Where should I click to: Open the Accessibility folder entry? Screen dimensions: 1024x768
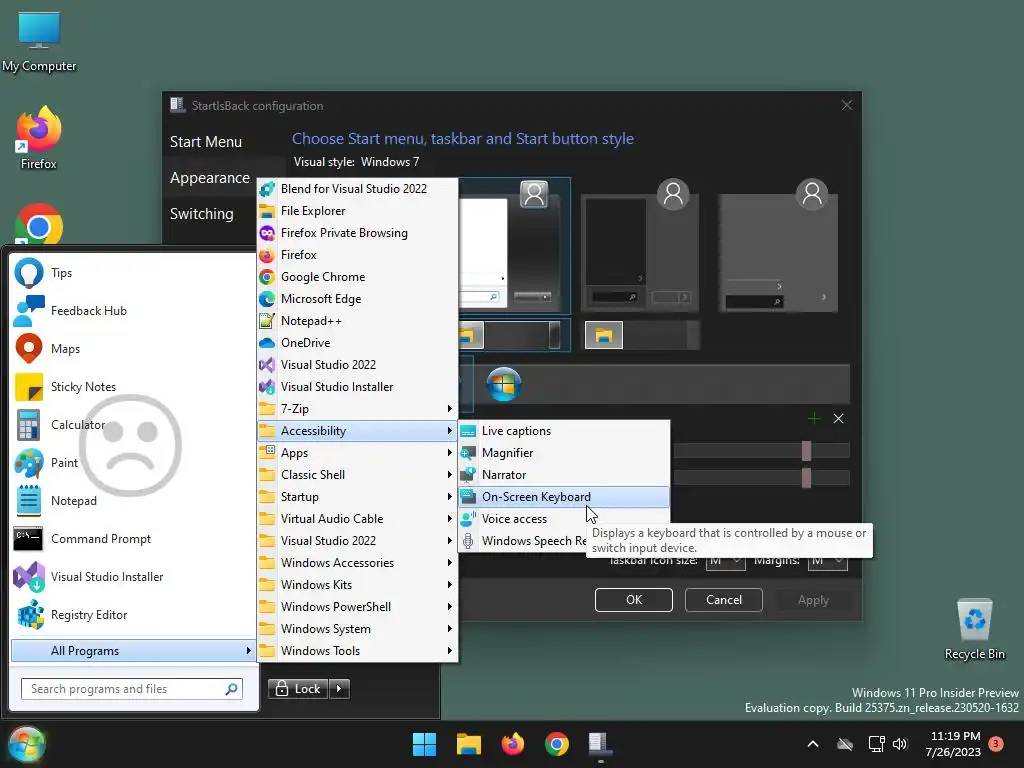tap(357, 431)
